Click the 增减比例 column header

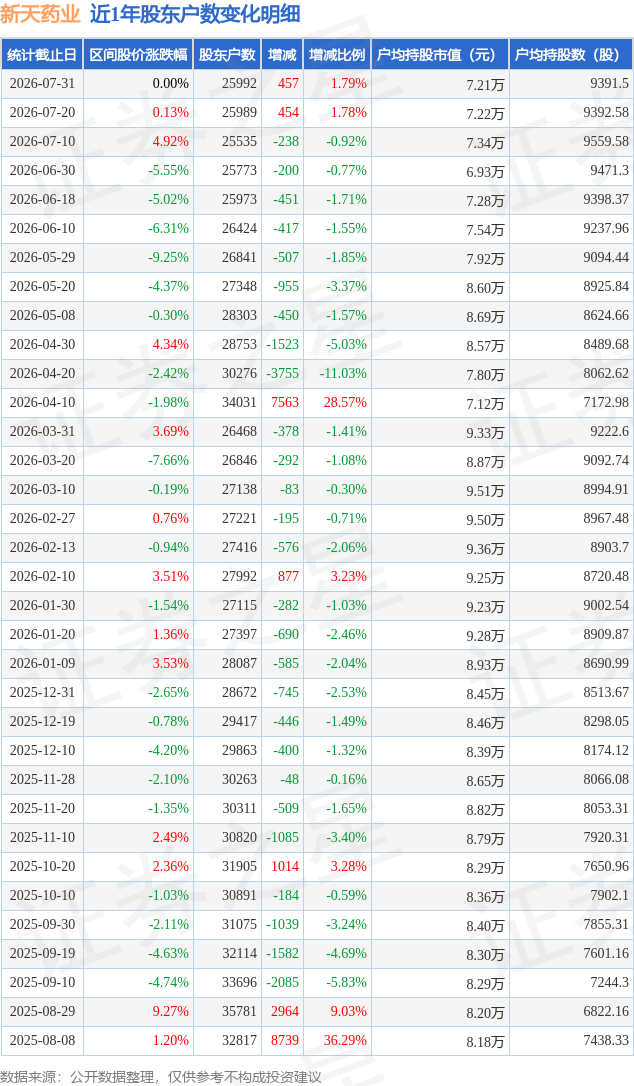click(337, 55)
